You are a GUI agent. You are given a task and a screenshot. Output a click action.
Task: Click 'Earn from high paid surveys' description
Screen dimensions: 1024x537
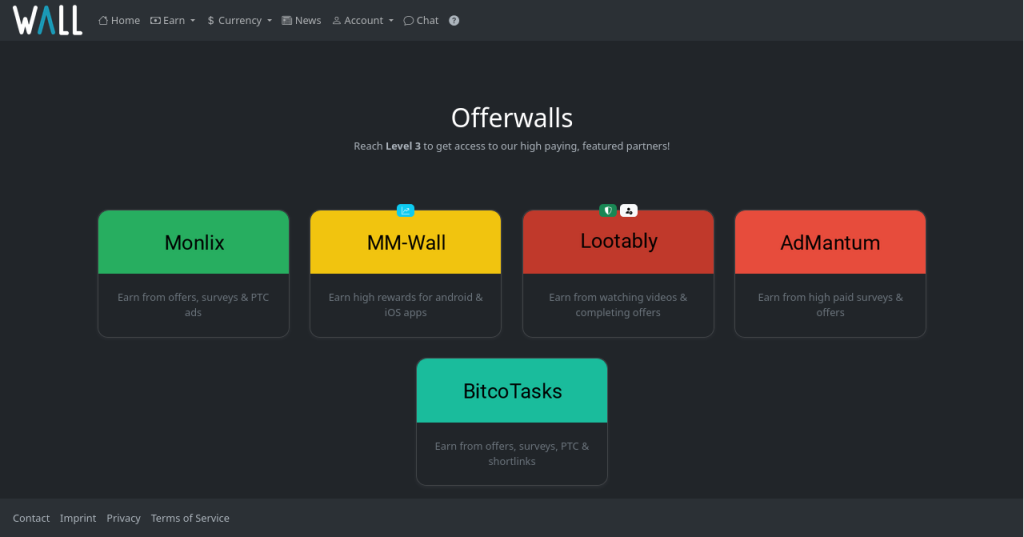pyautogui.click(x=830, y=304)
